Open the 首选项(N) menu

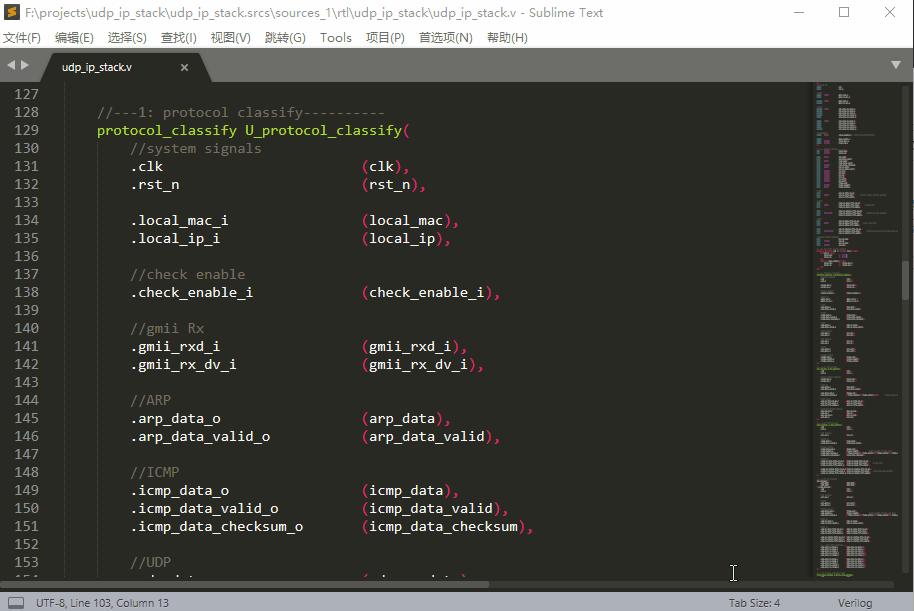[445, 38]
